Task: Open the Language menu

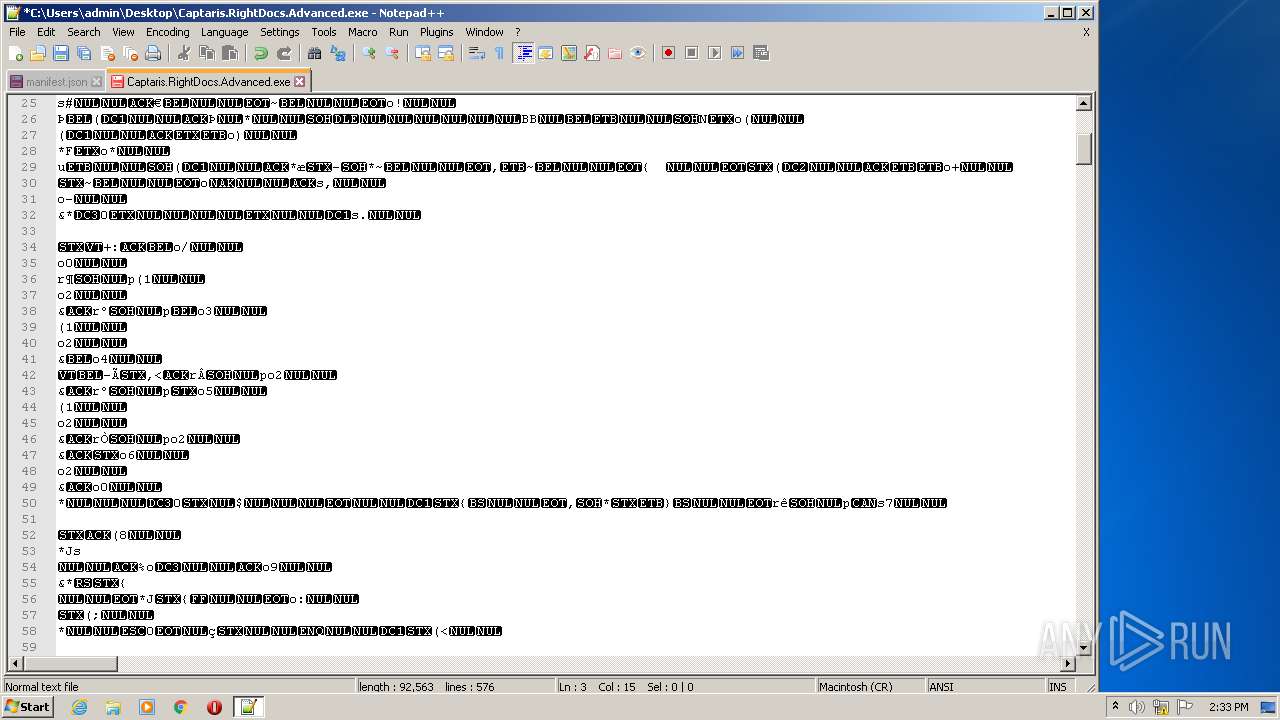Action: (224, 32)
